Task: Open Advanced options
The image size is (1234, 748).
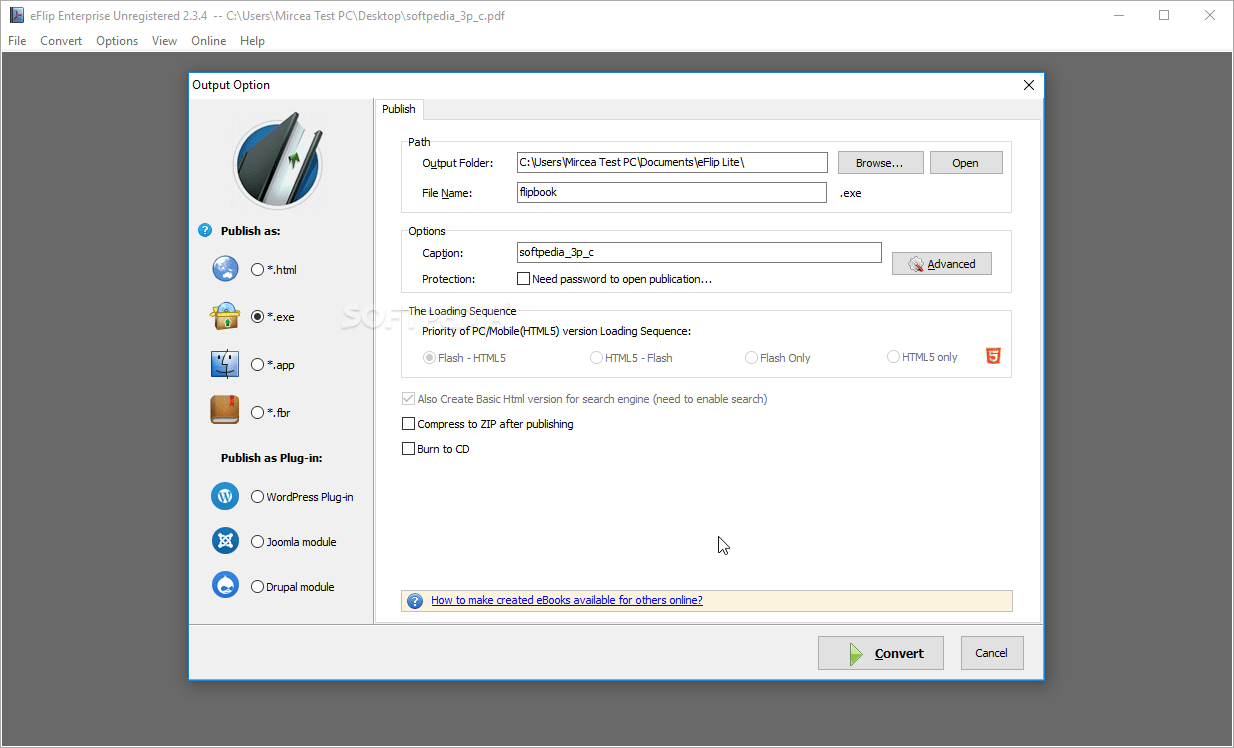Action: 942,264
